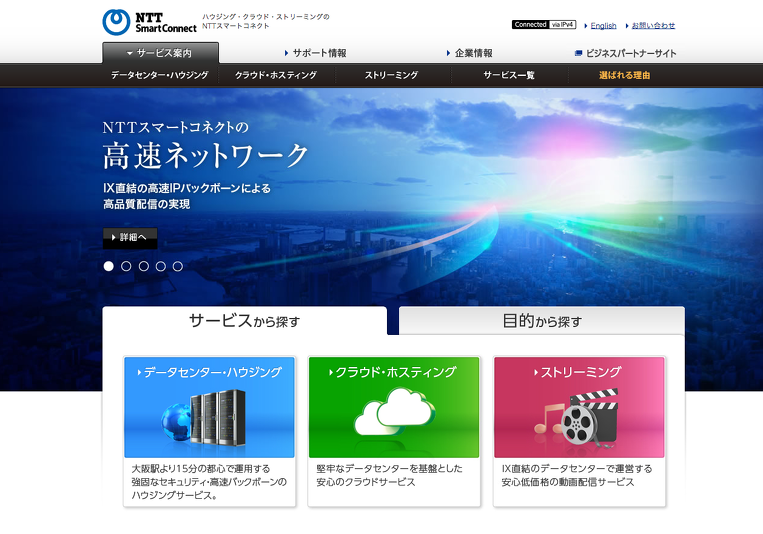Viewport: 763px width, 534px height.
Task: Open the お問い合わせ contact link
Action: tap(653, 25)
